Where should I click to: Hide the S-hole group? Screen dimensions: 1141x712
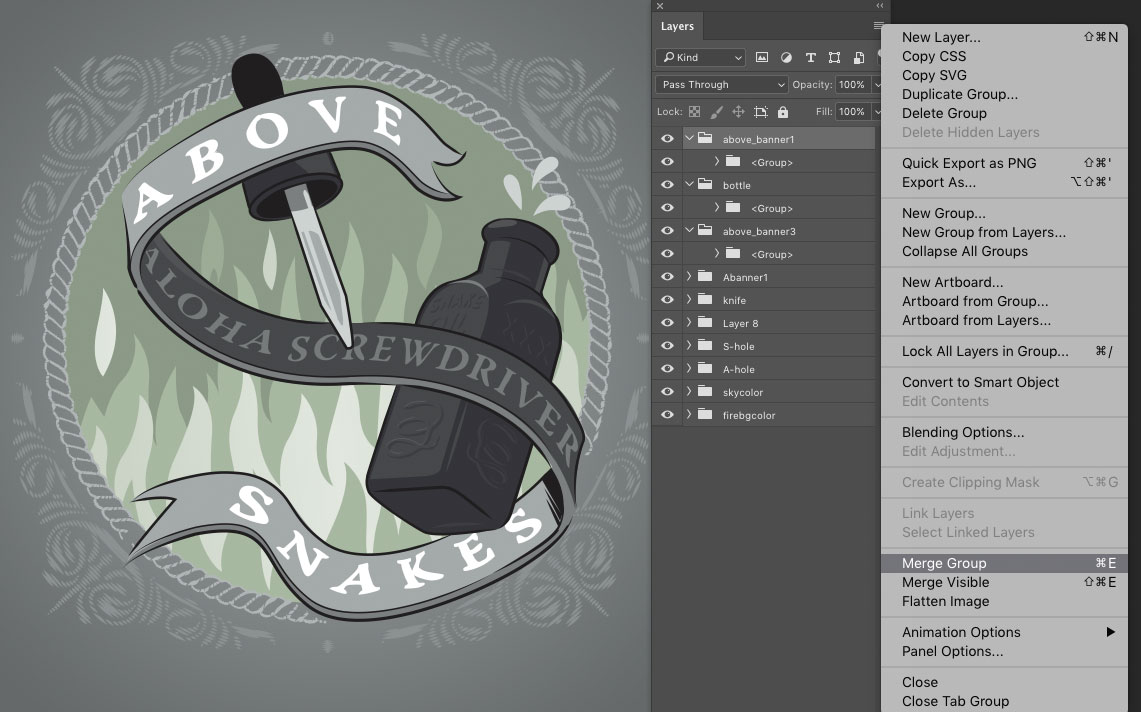click(667, 346)
